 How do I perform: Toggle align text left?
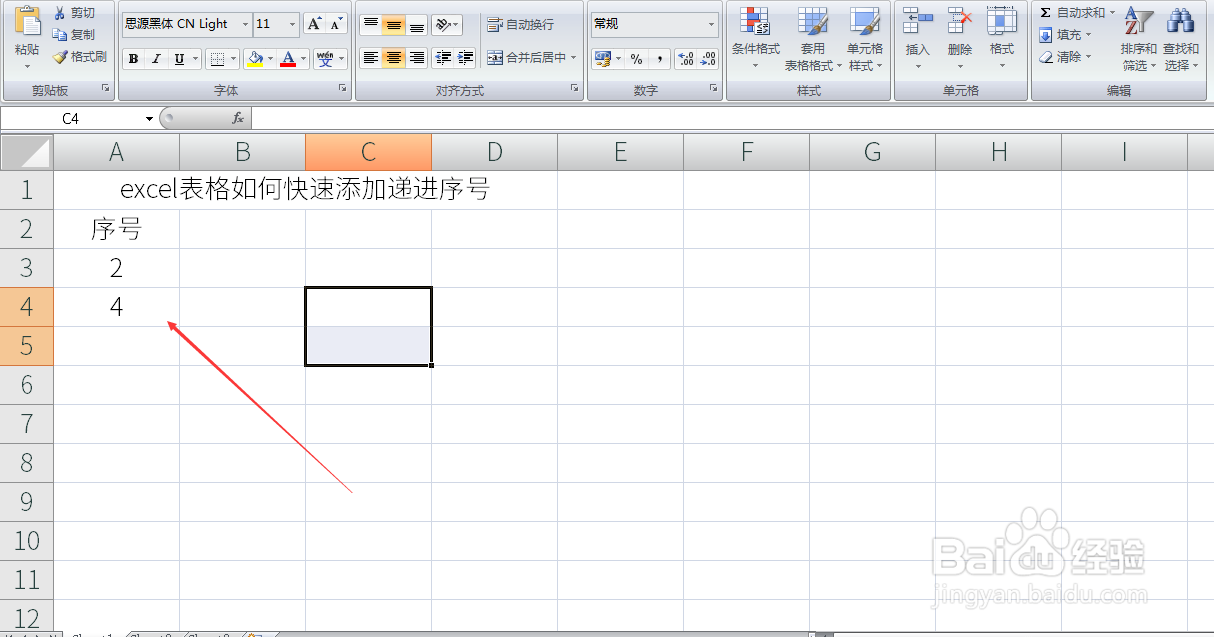point(370,58)
